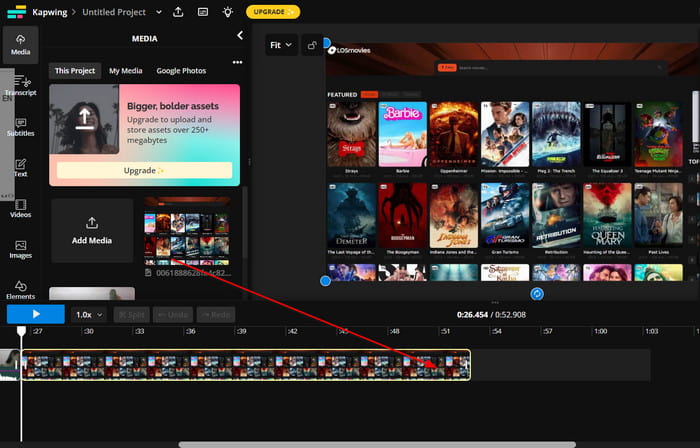Viewport: 700px width, 448px height.
Task: Click the Oppenheimer poster in canvas
Action: coord(454,134)
